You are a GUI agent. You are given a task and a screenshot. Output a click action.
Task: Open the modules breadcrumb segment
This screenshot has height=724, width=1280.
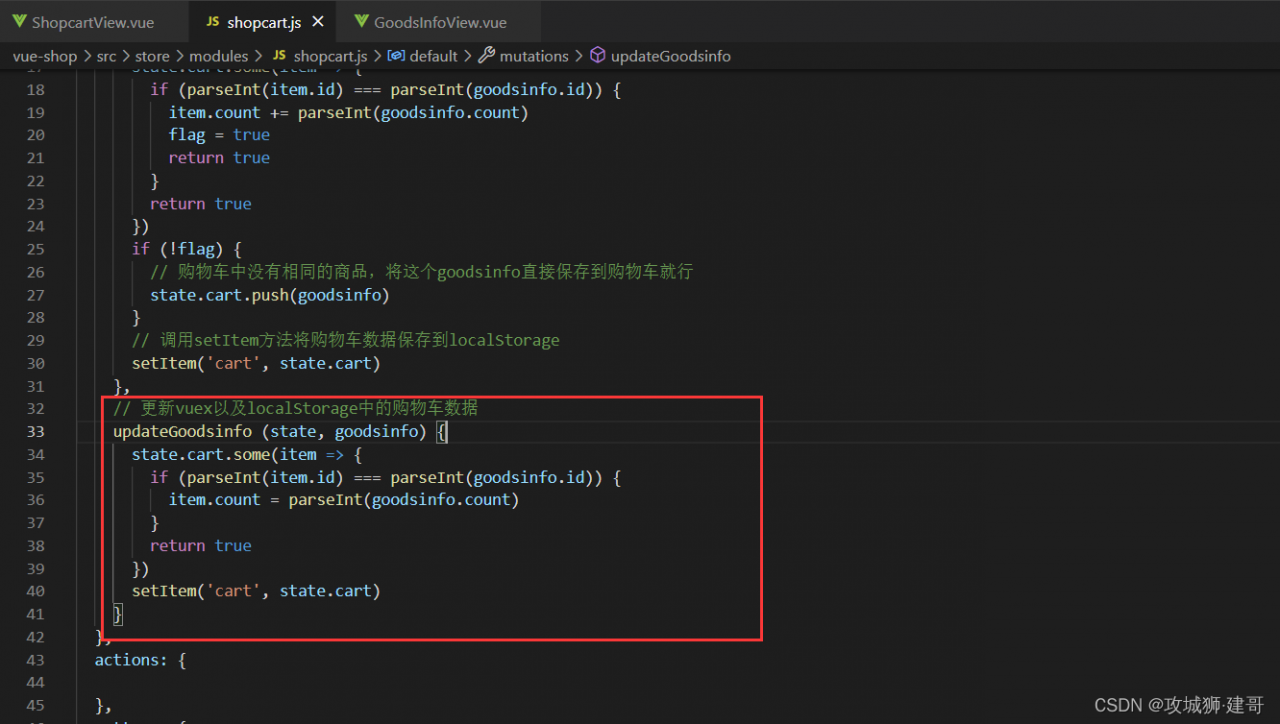pyautogui.click(x=219, y=56)
